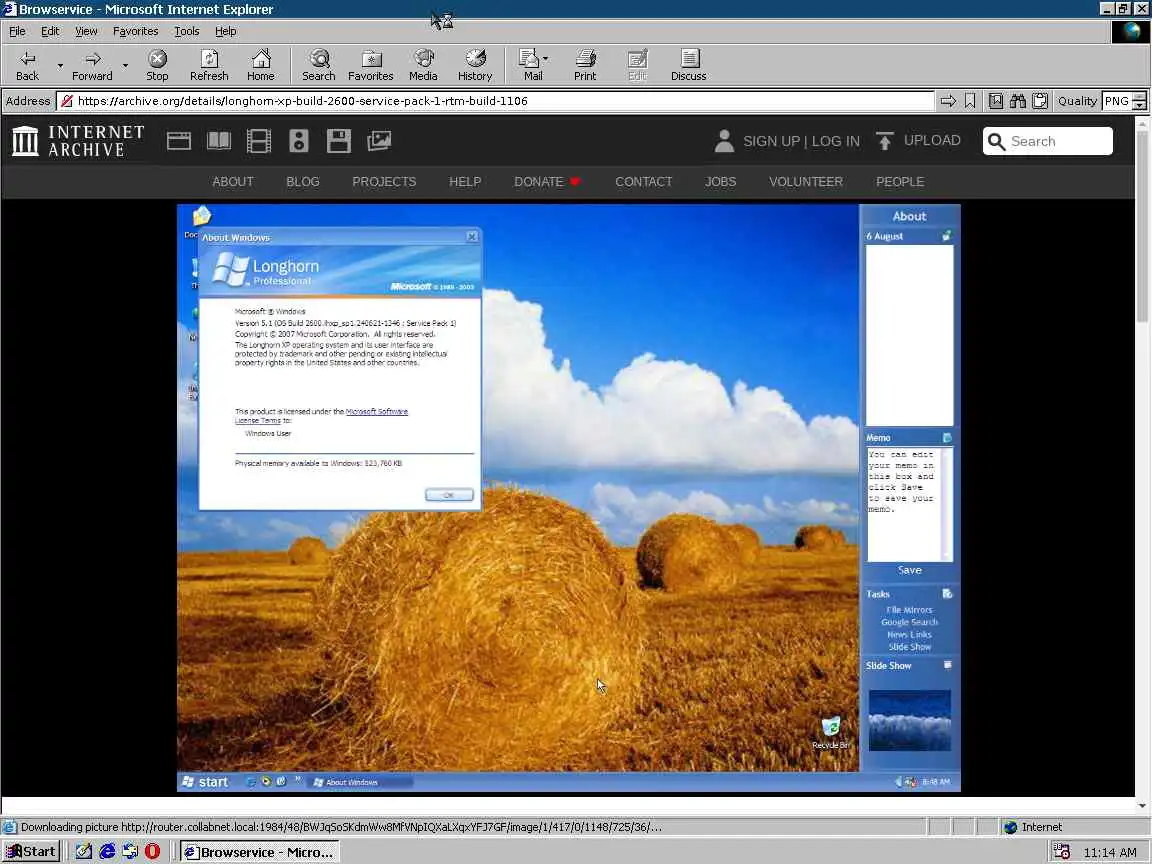Open the Quality PNG dropdown
The height and width of the screenshot is (864, 1152).
(x=1139, y=101)
